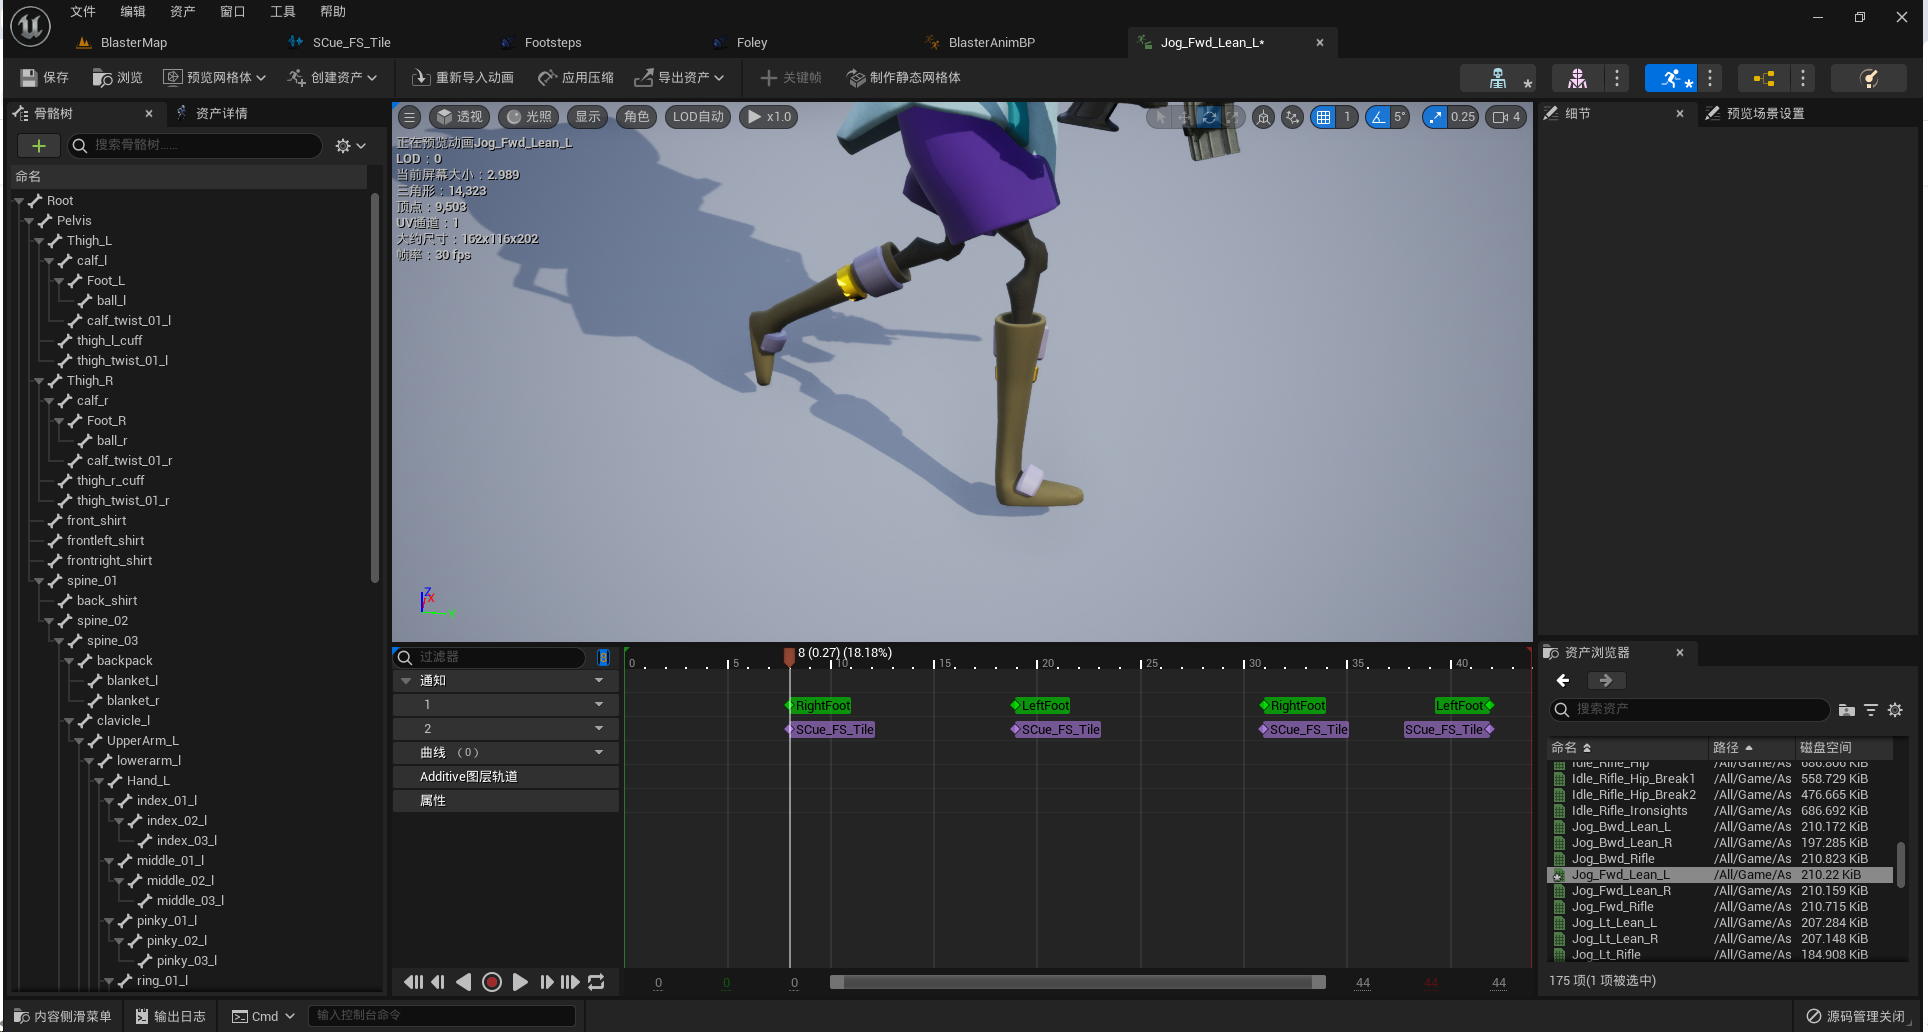Click the record animation button
Image resolution: width=1928 pixels, height=1032 pixels.
tap(491, 982)
